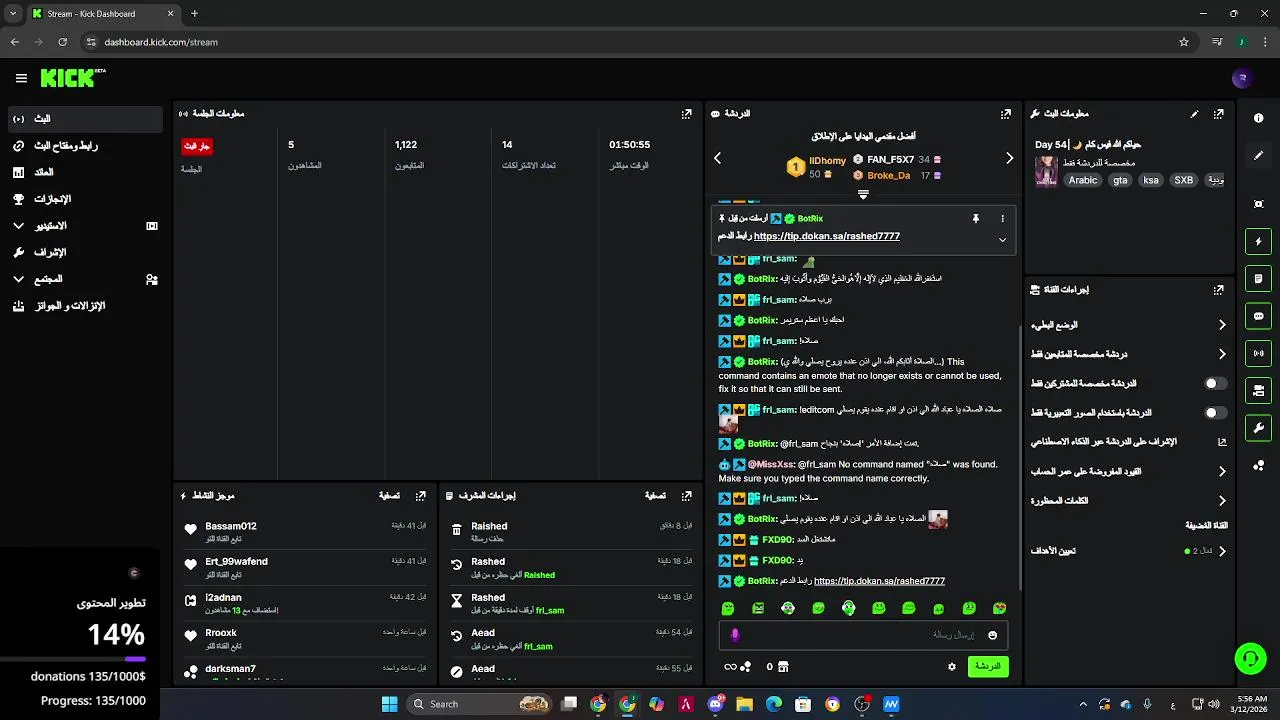Open the pinned message more options menu
The height and width of the screenshot is (720, 1280).
[1002, 218]
